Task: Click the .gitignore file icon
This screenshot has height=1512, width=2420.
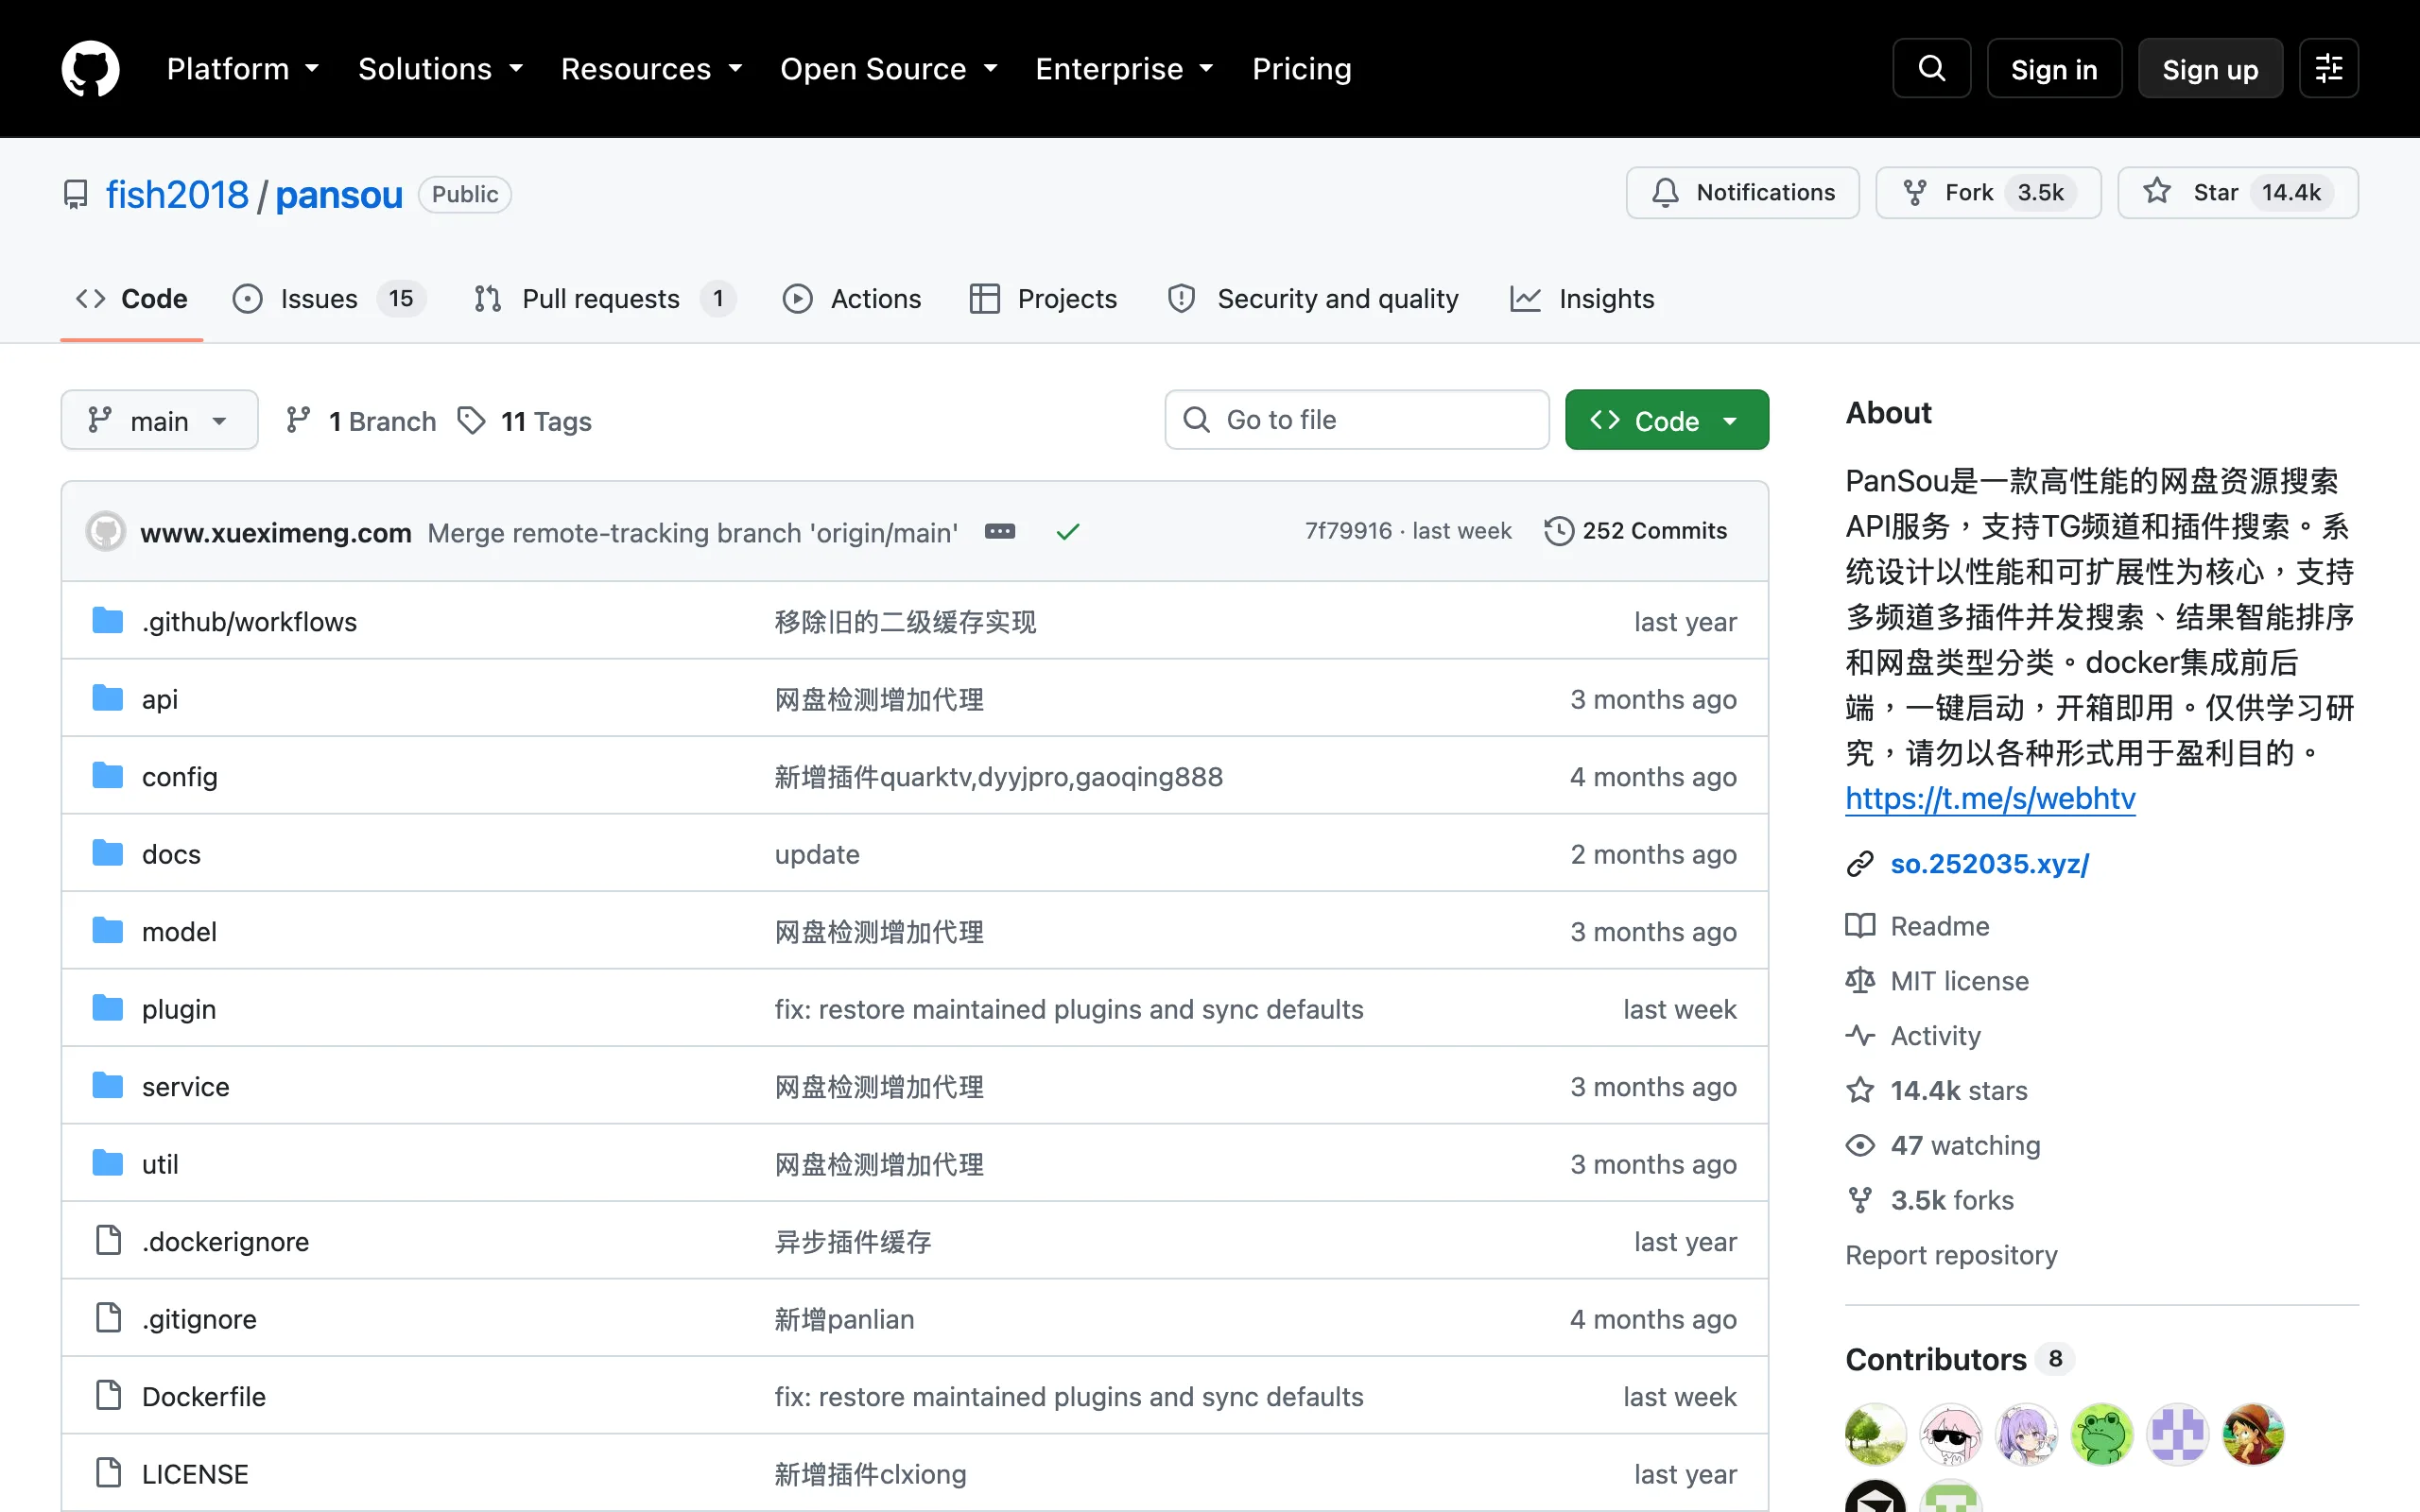Action: point(108,1318)
